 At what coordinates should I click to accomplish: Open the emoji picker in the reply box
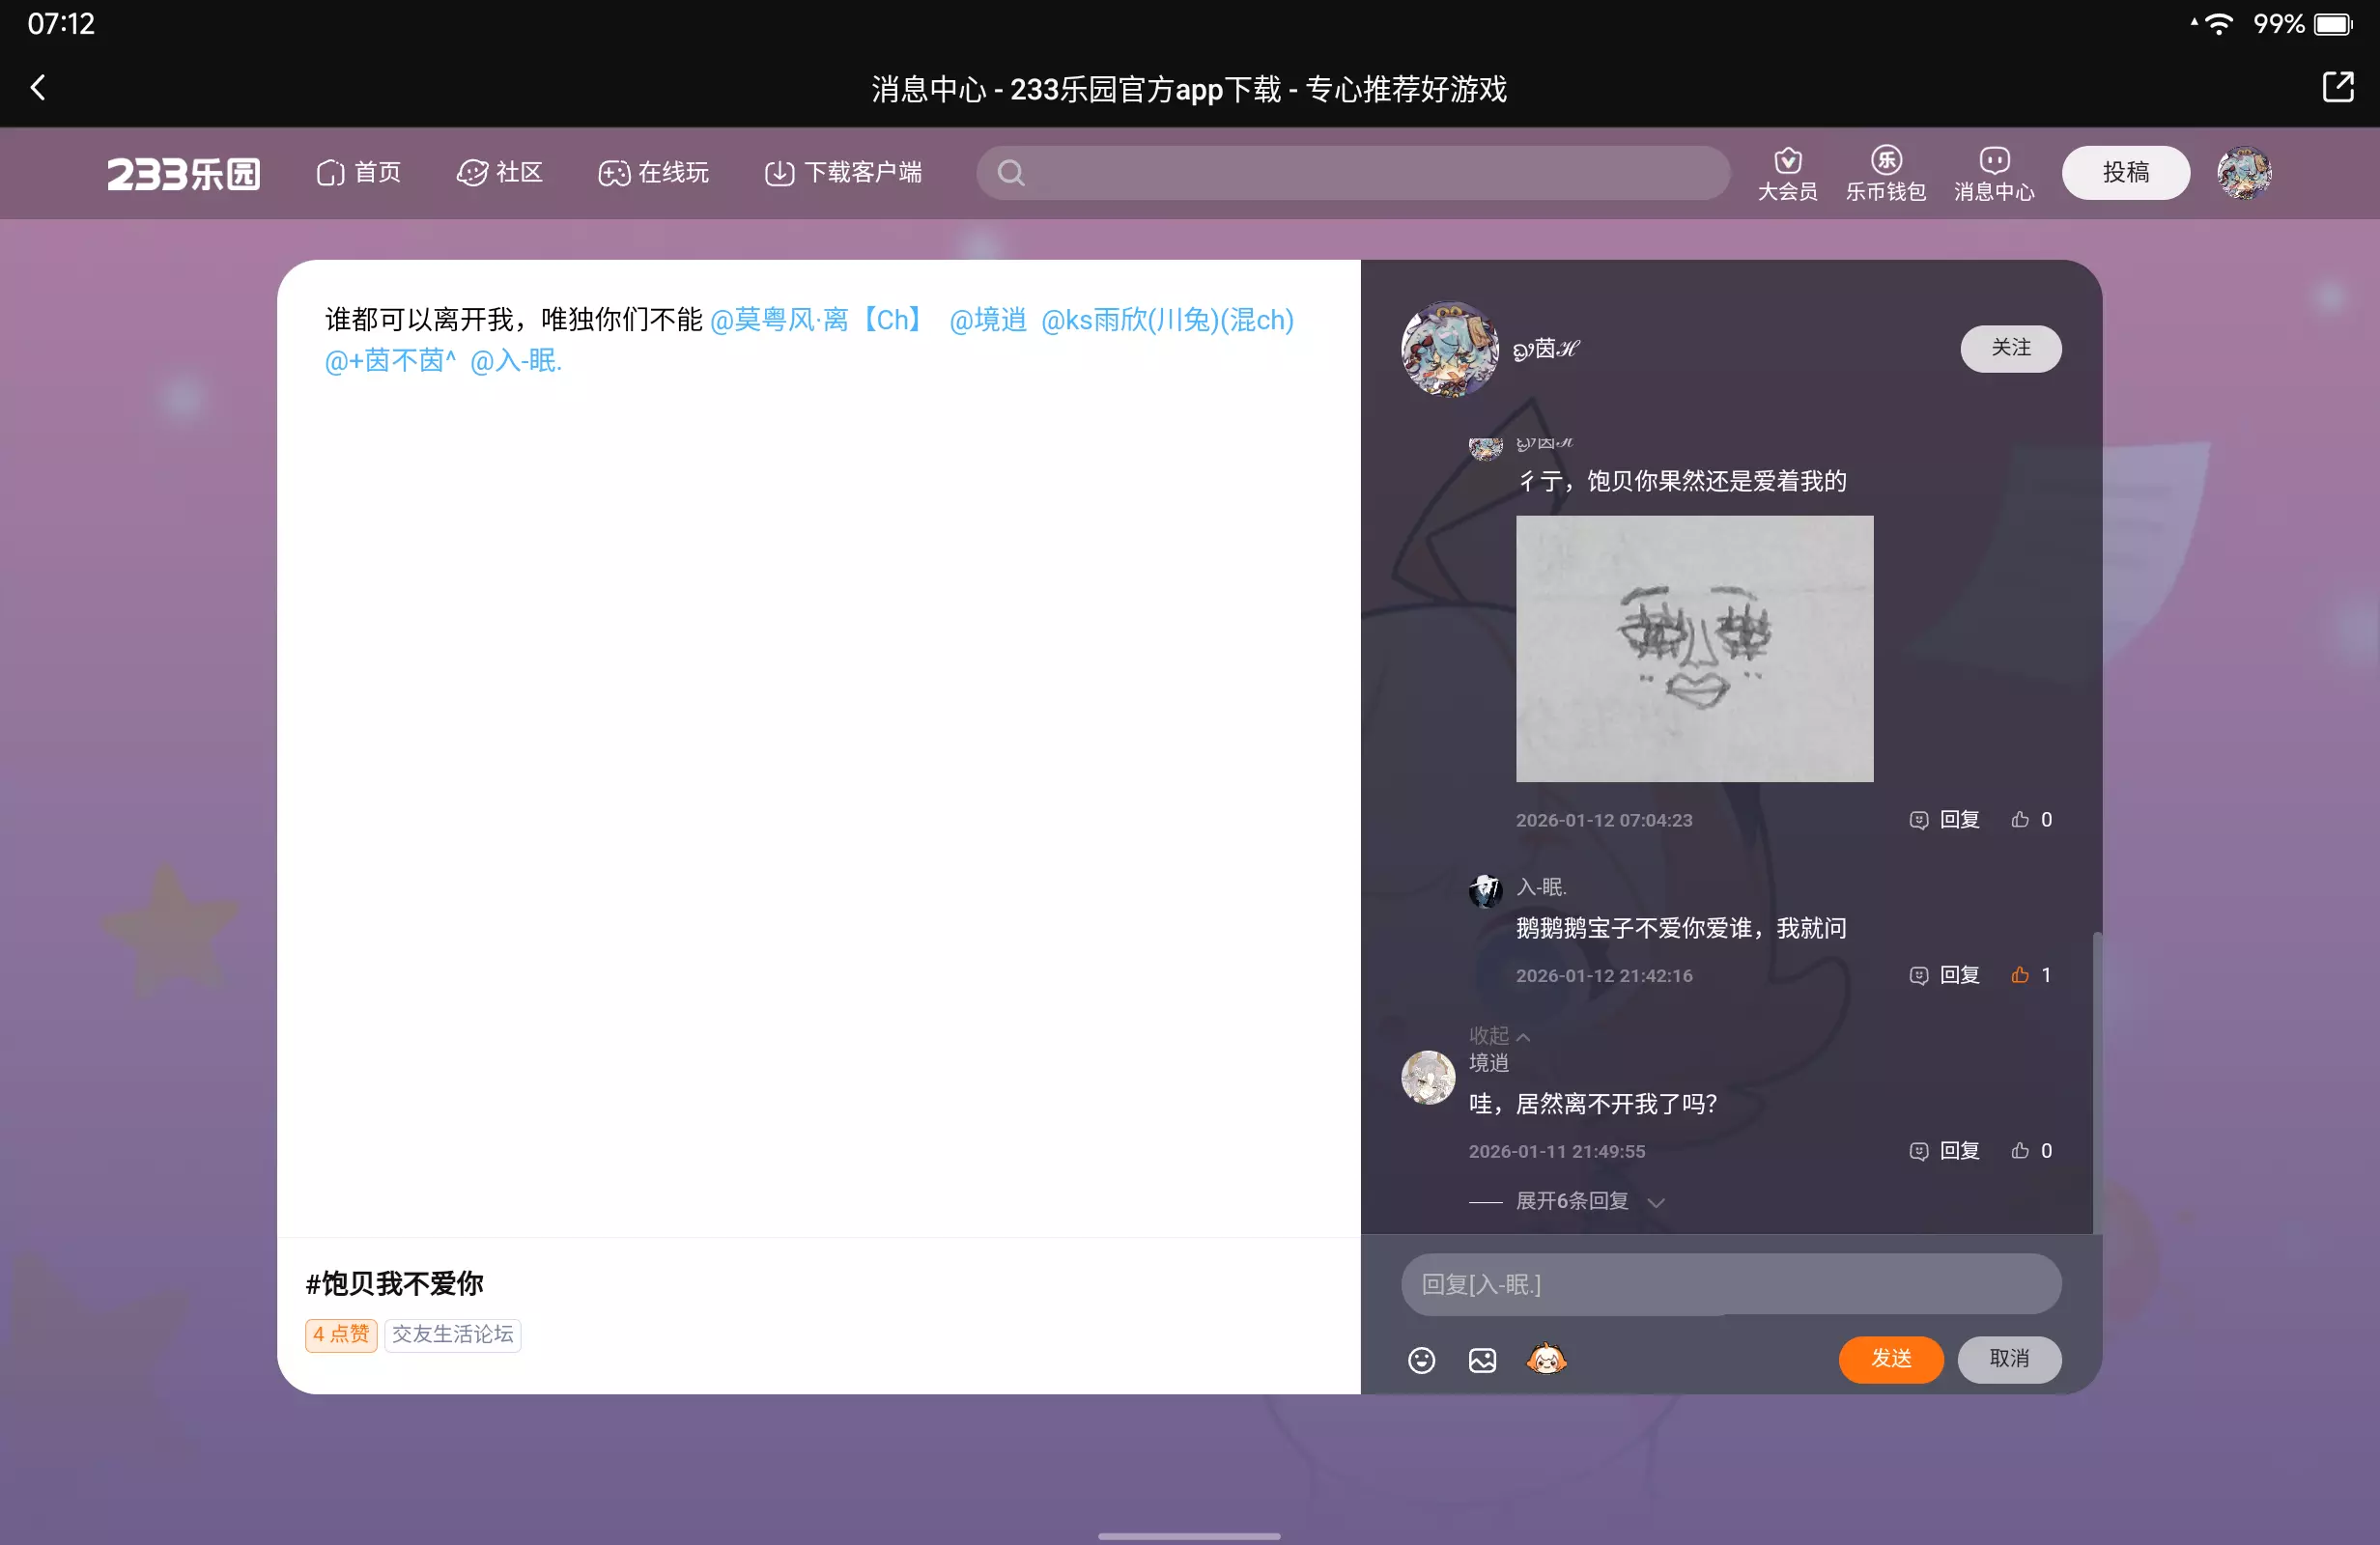coord(1421,1360)
